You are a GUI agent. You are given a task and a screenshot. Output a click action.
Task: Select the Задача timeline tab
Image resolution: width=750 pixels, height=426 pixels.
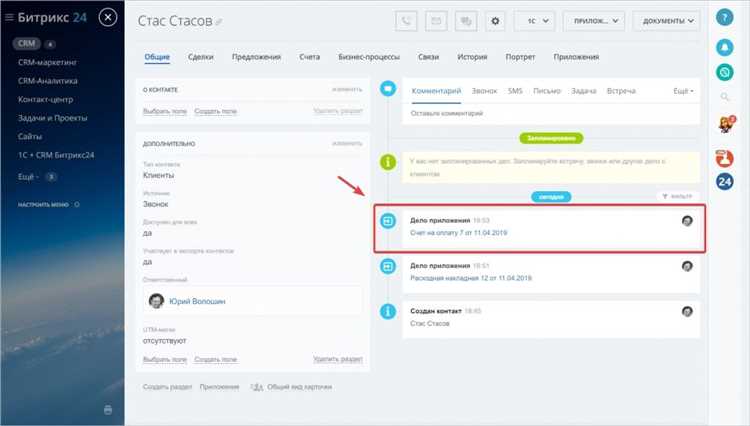click(x=584, y=91)
